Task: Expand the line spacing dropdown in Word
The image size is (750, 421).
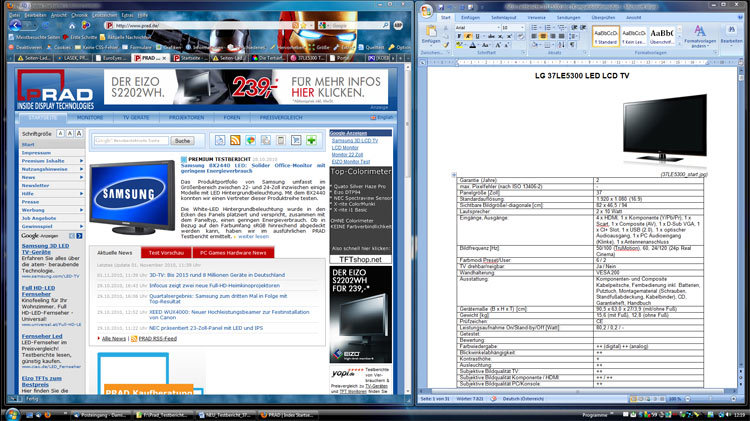Action: (x=577, y=36)
